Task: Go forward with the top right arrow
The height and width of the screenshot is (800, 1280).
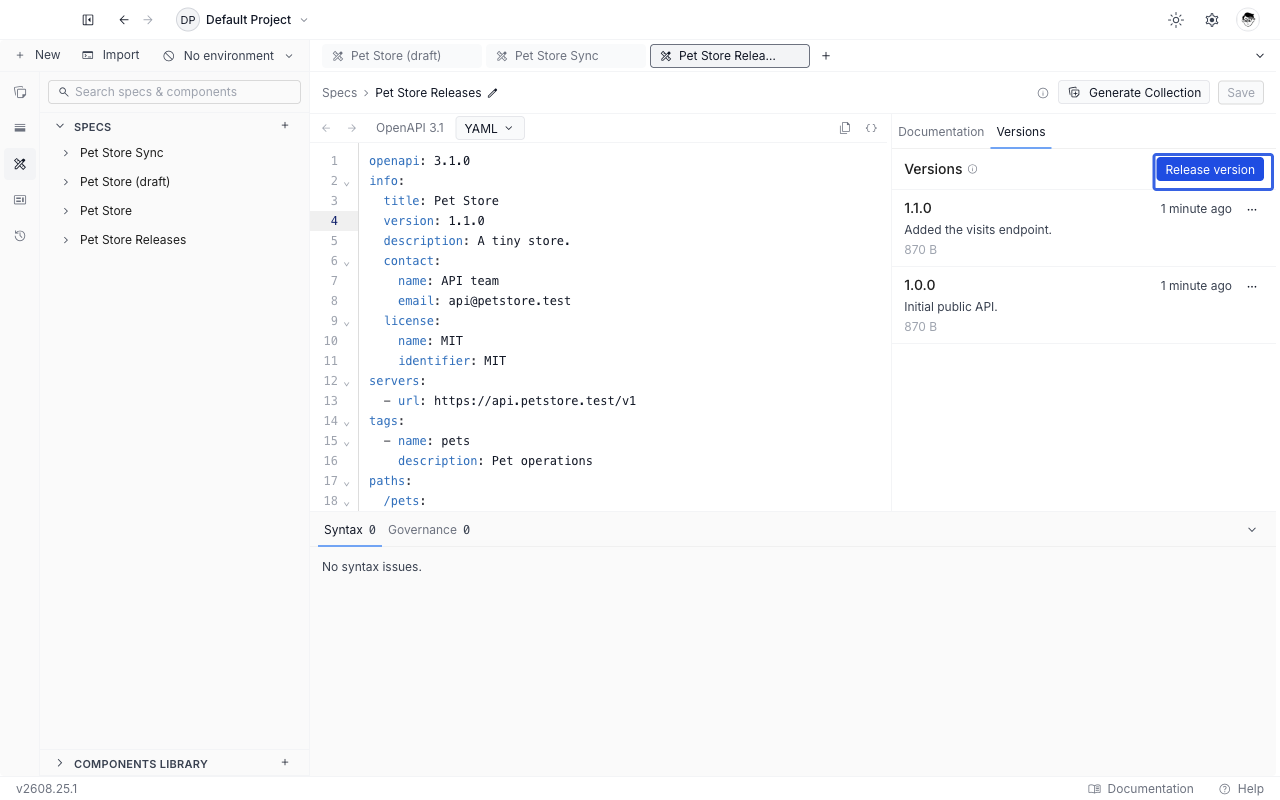Action: click(x=148, y=20)
